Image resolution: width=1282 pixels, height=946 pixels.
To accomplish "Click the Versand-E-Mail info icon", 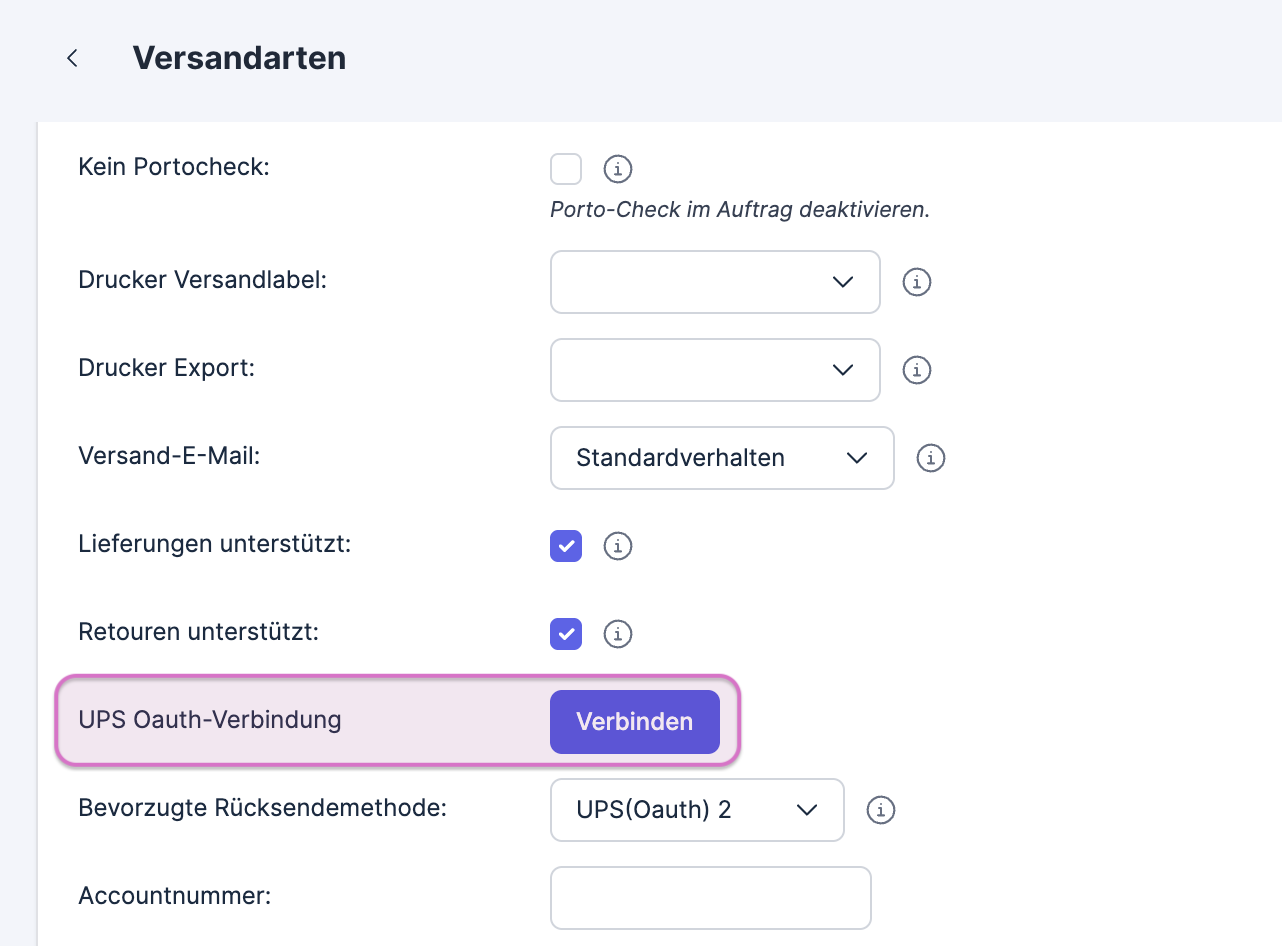I will pos(930,458).
